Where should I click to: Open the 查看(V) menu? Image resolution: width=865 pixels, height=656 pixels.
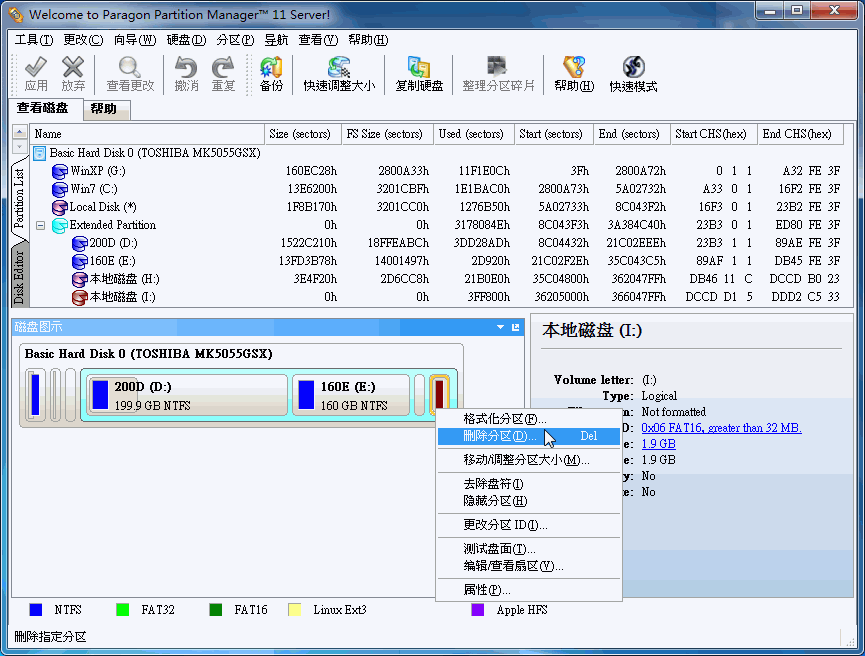(x=318, y=40)
